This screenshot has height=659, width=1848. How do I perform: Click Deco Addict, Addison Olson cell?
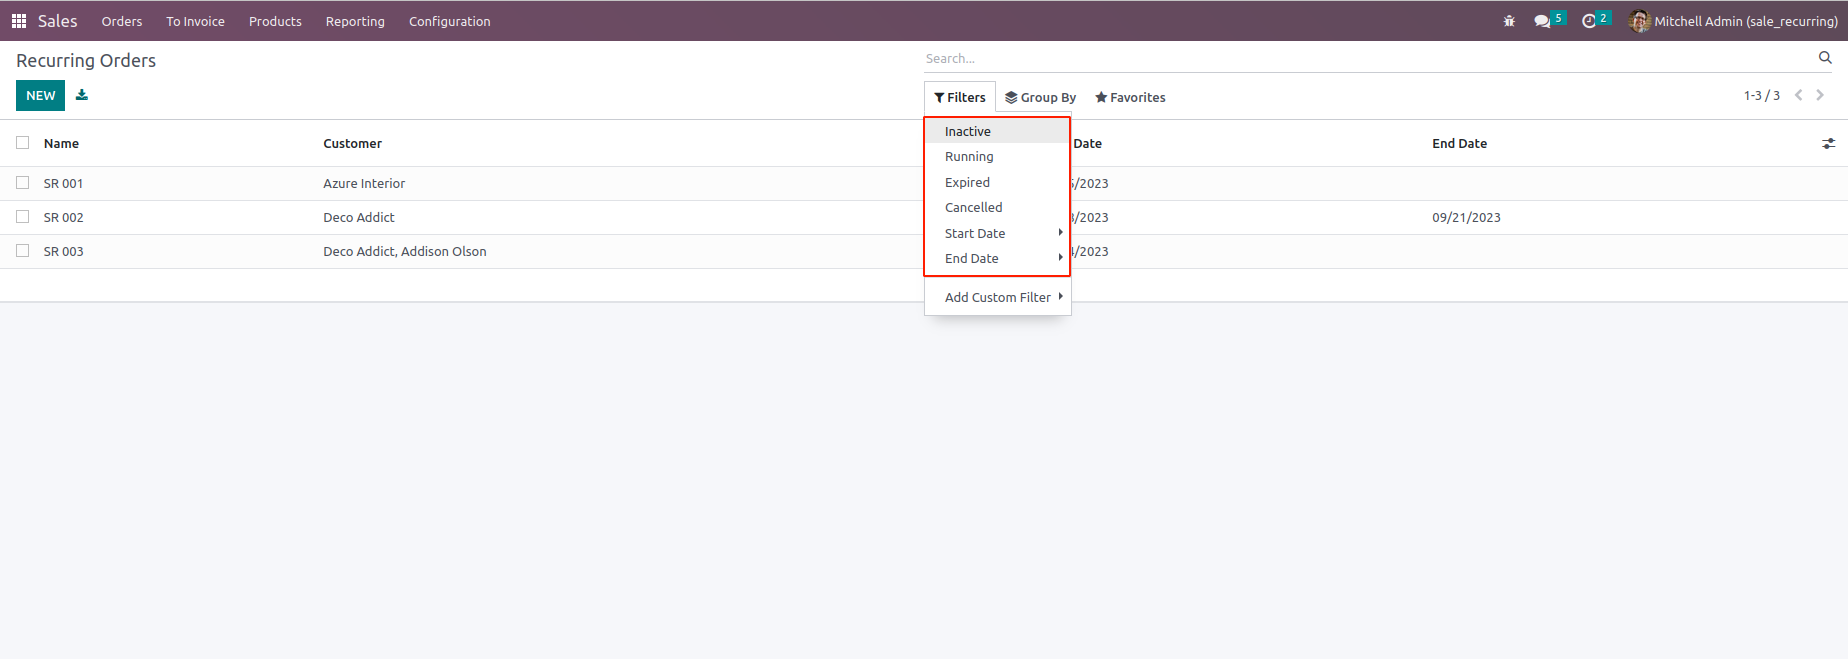[x=405, y=251]
